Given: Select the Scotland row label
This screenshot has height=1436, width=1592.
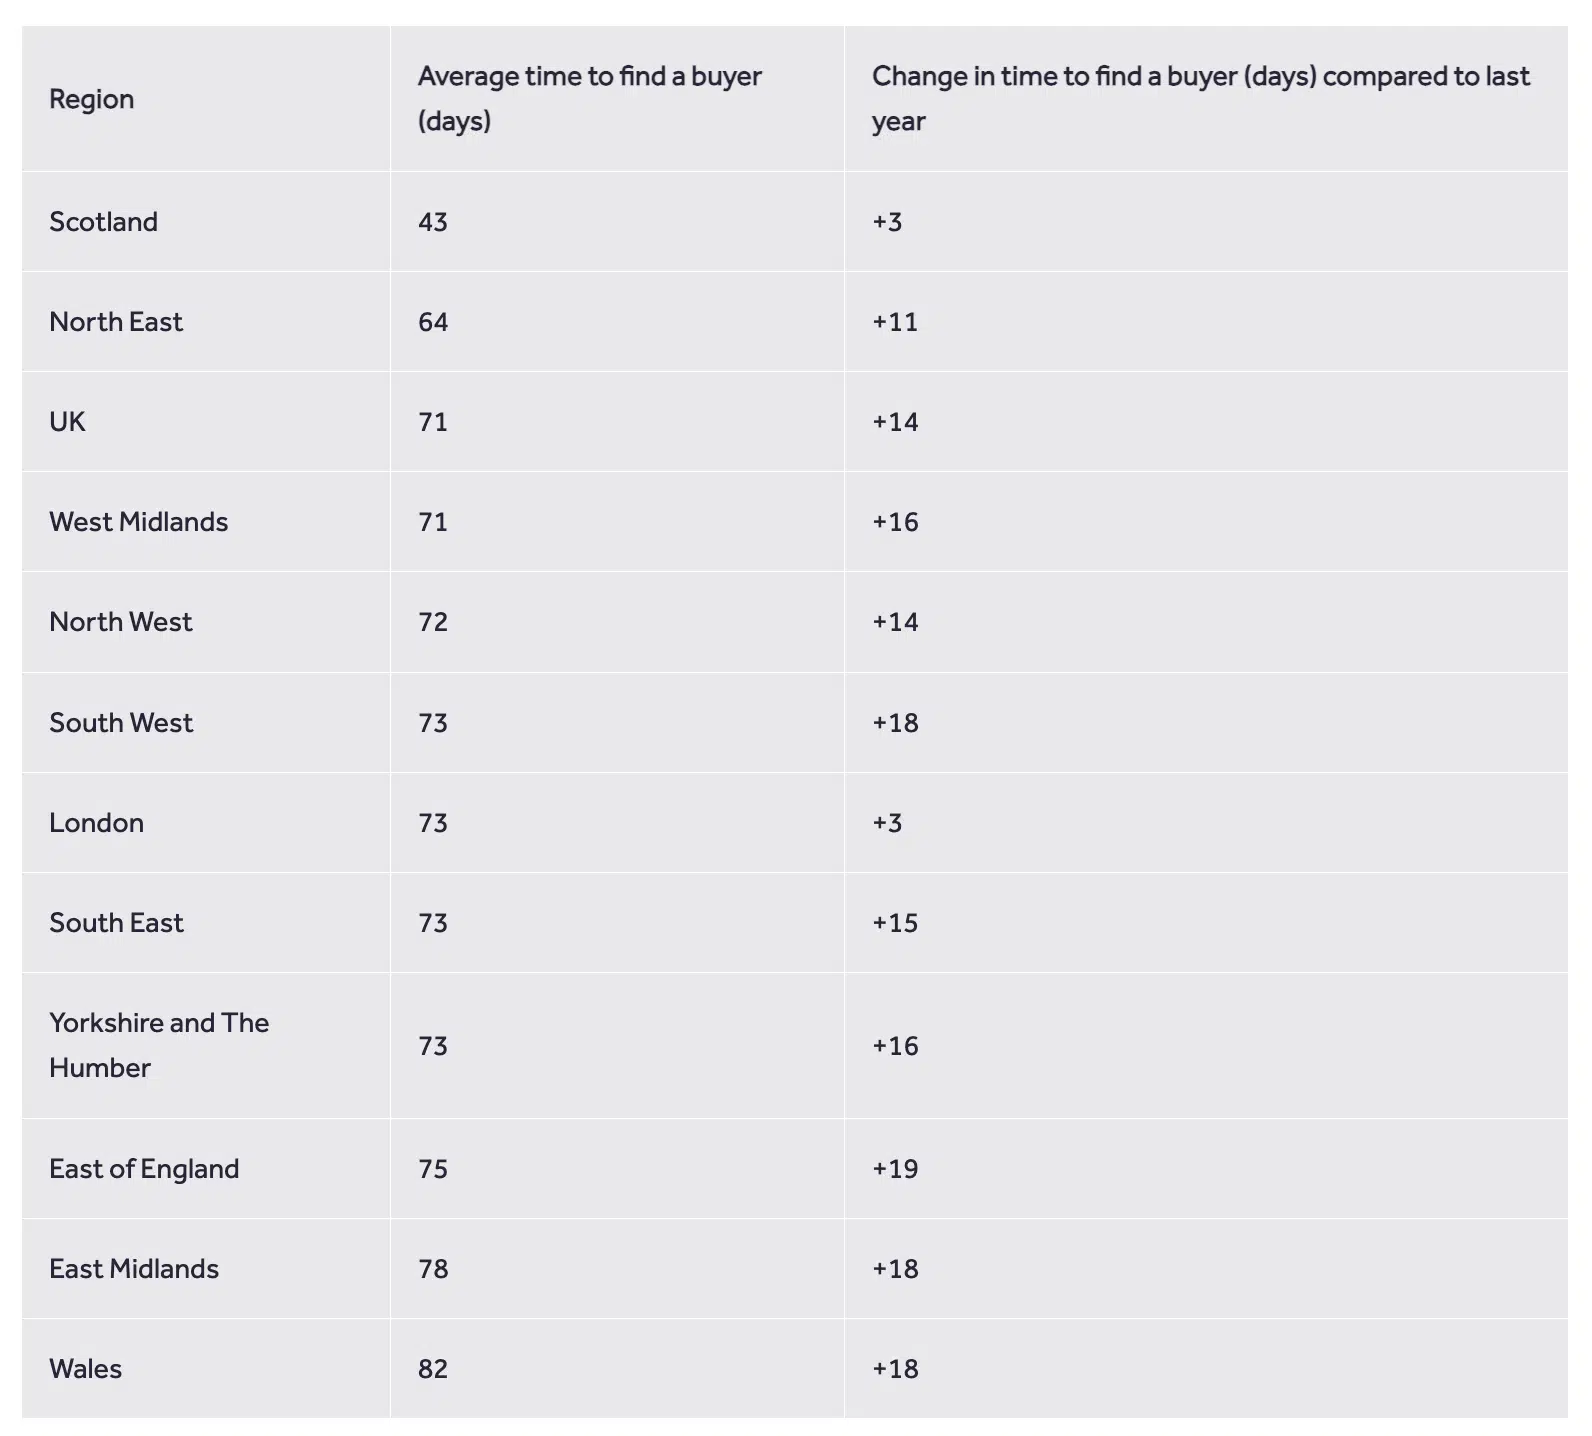Looking at the screenshot, I should pyautogui.click(x=103, y=221).
